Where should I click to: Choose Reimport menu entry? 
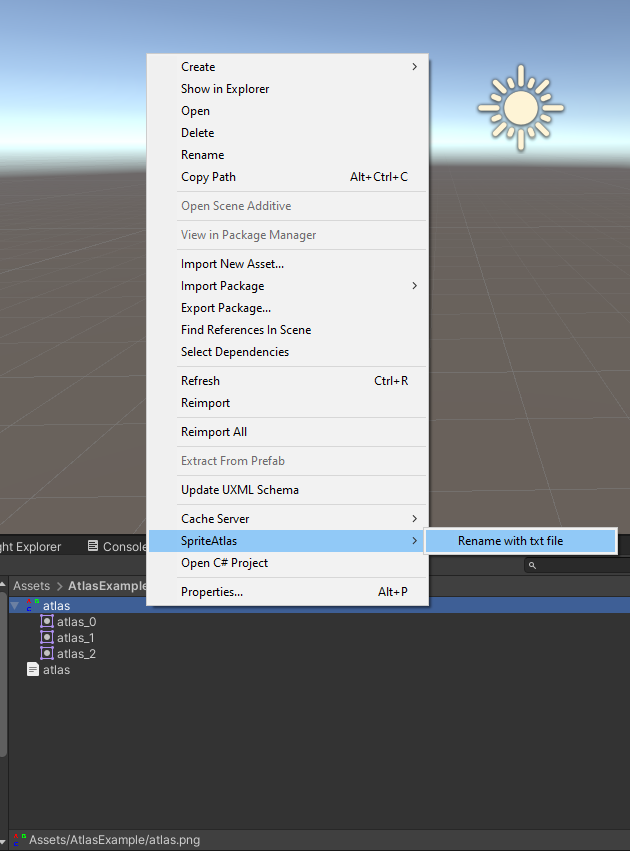[x=288, y=403]
